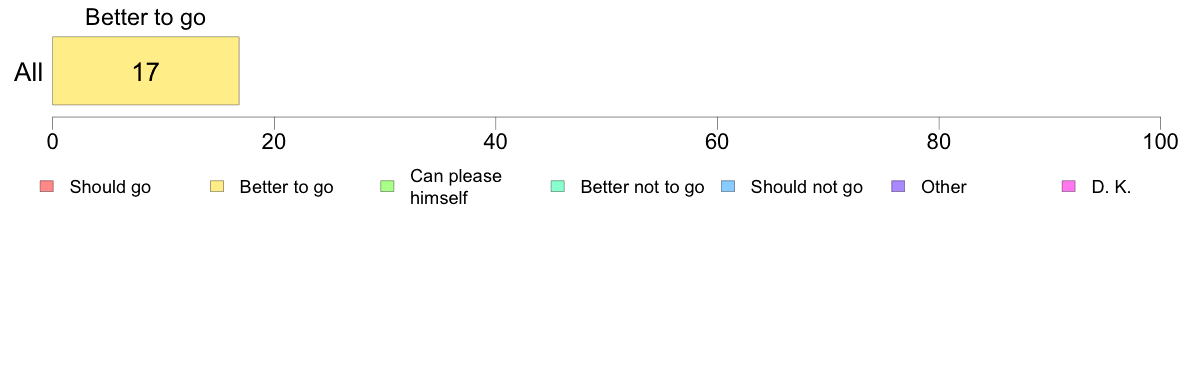Click the Should go legend label
The width and height of the screenshot is (1188, 368).
[110, 187]
